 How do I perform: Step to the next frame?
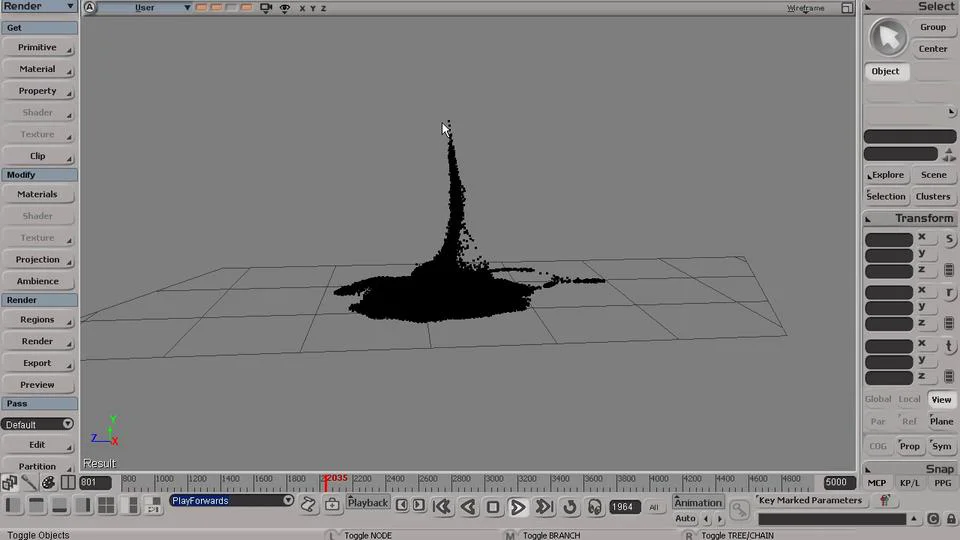tap(419, 505)
